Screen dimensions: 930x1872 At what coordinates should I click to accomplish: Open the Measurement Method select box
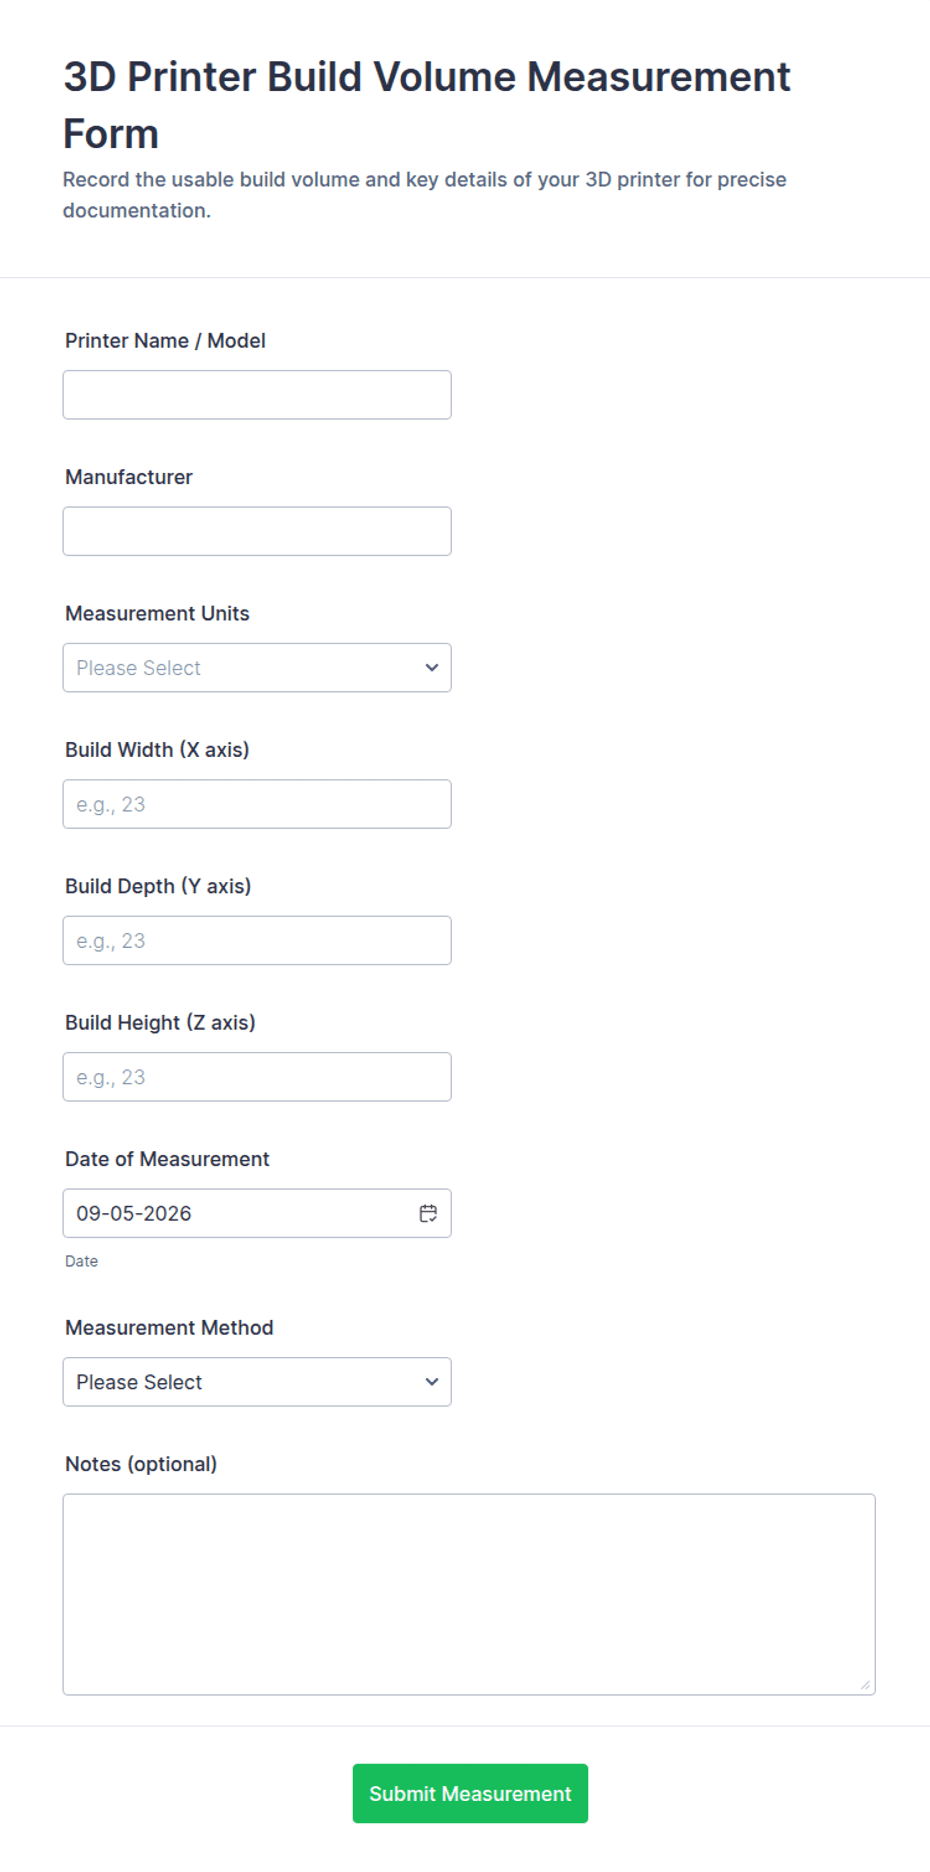pos(257,1381)
